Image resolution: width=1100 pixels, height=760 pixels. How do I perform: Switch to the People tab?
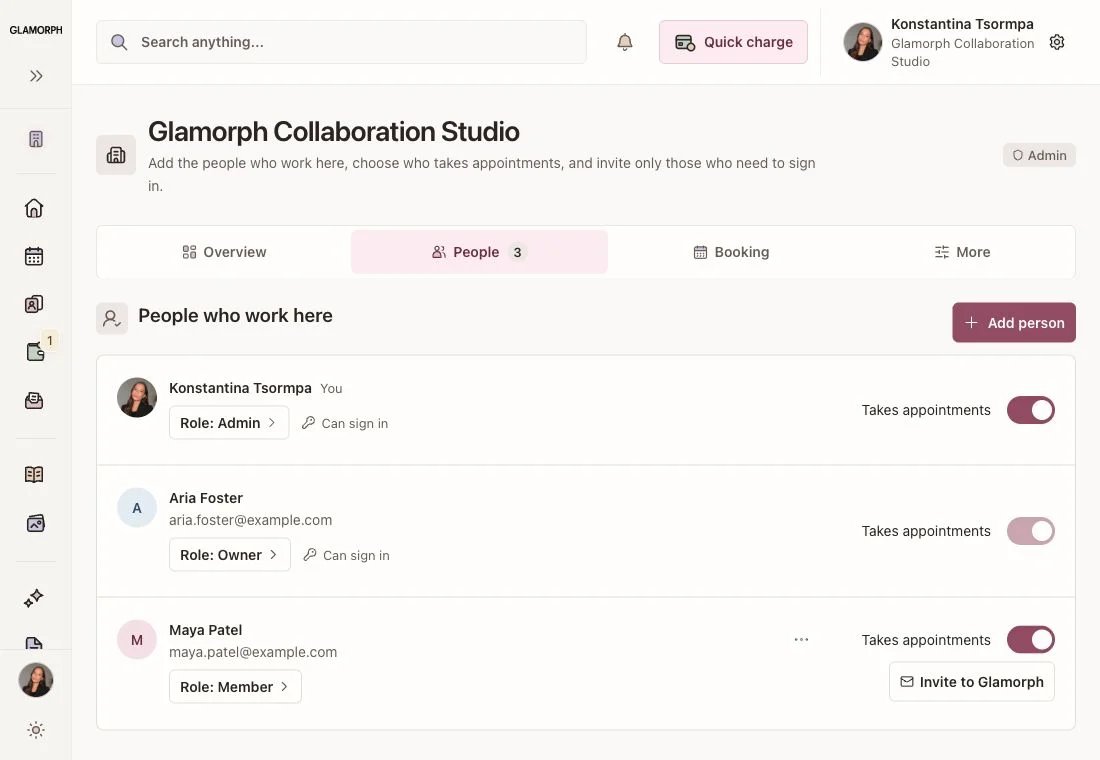pos(479,252)
